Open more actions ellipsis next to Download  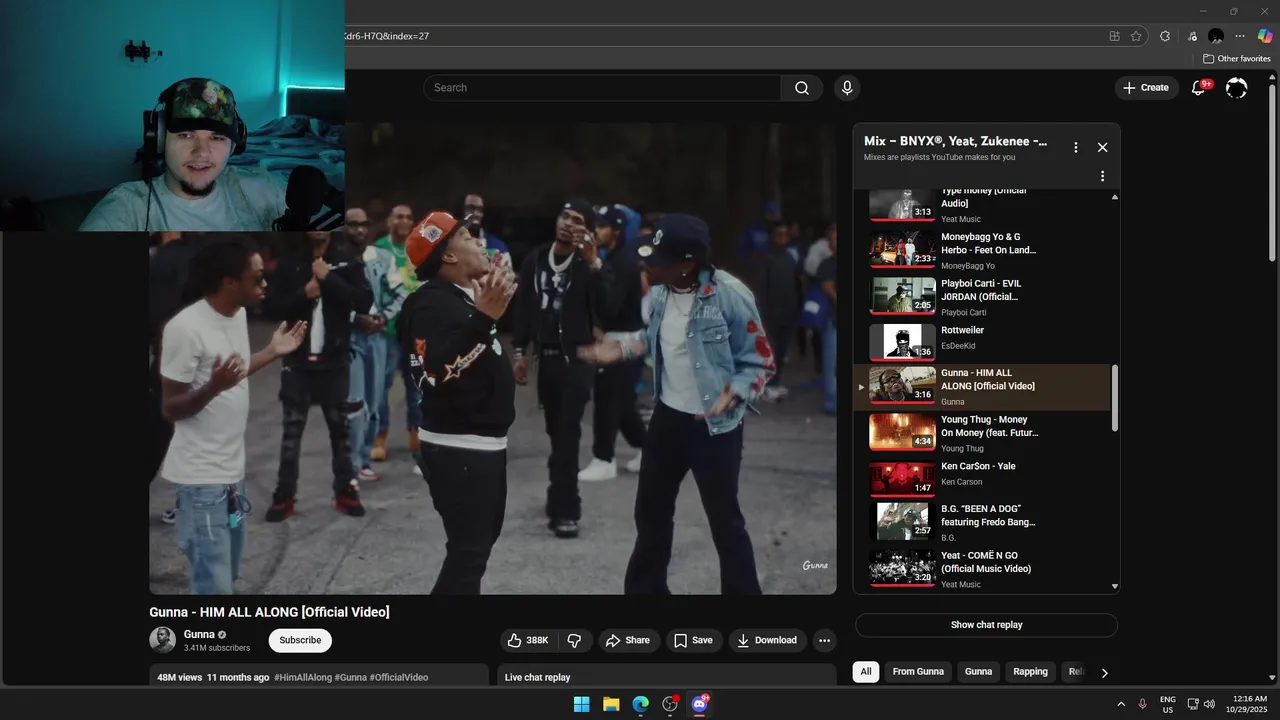point(824,640)
